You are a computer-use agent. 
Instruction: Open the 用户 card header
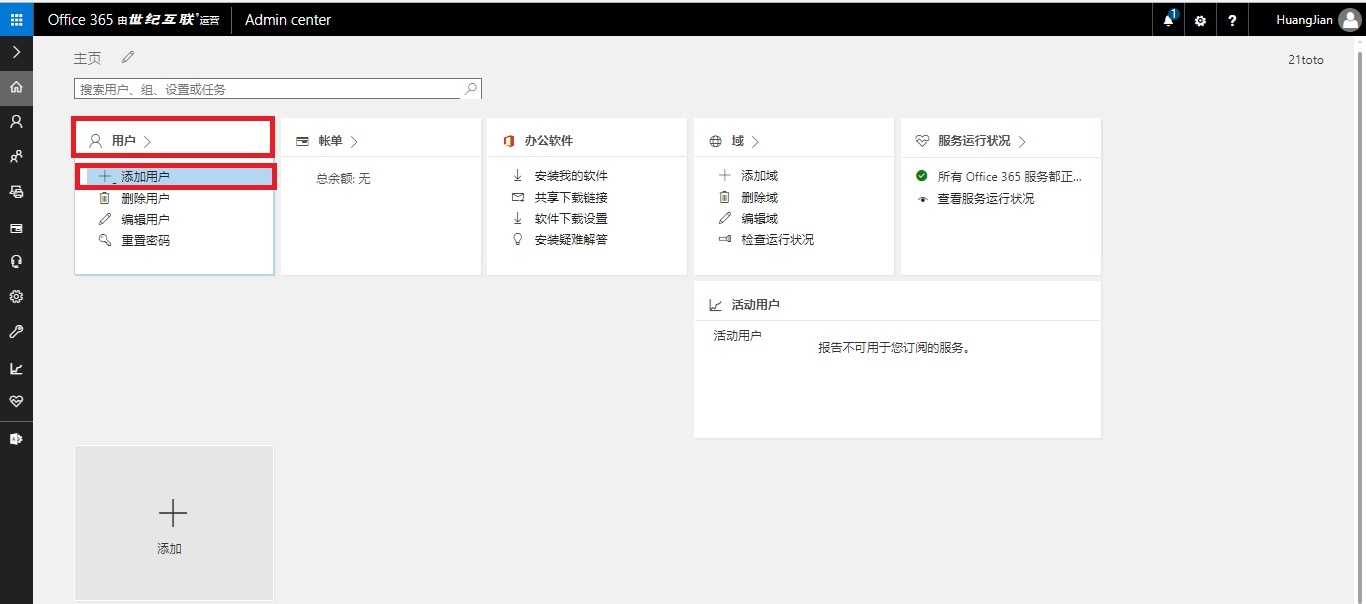pos(172,138)
